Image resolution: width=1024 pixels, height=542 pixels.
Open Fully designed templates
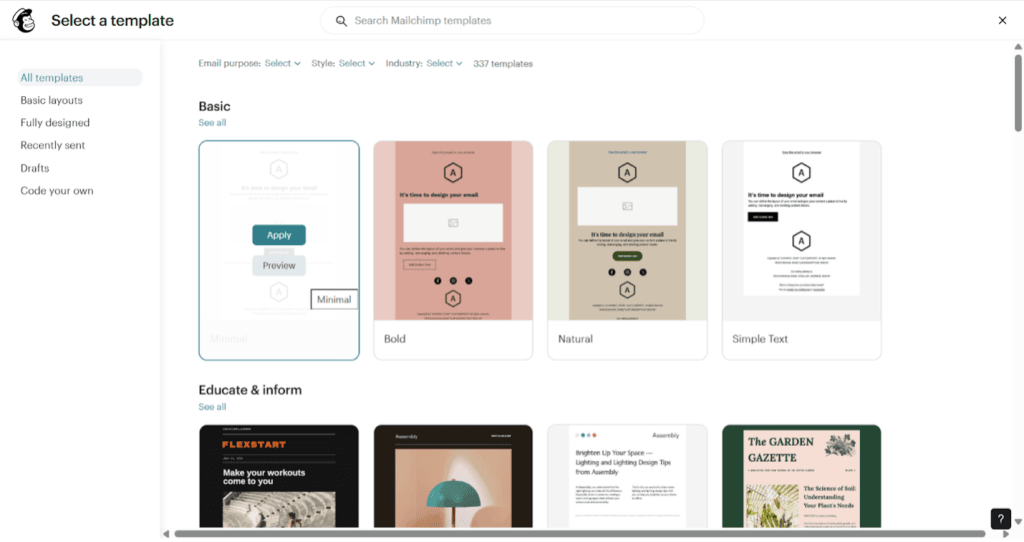click(x=55, y=123)
